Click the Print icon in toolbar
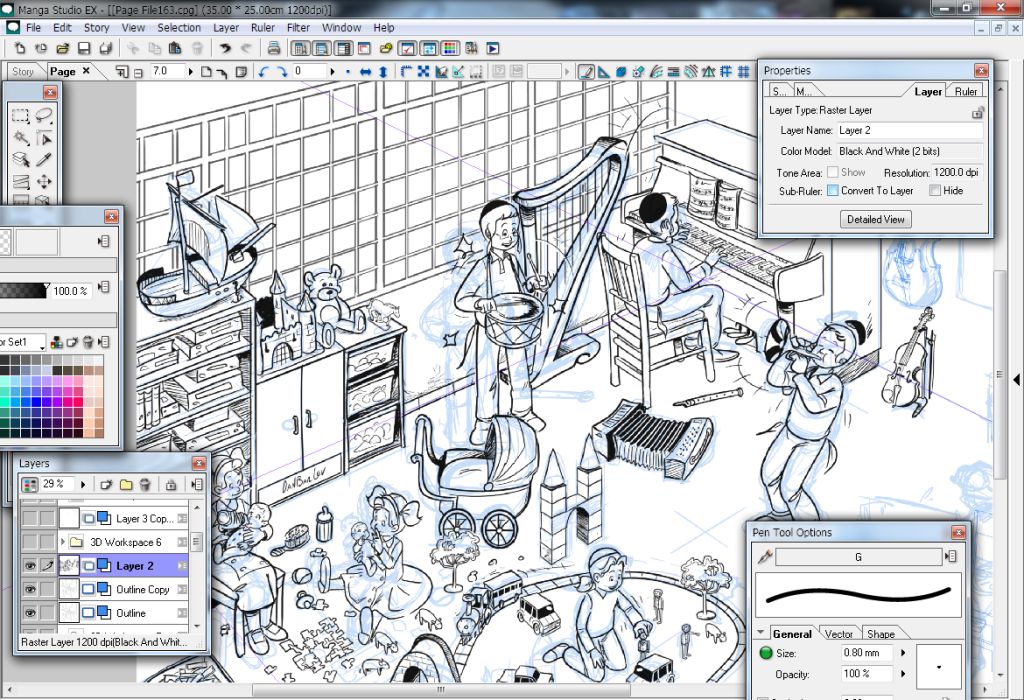 (x=274, y=48)
